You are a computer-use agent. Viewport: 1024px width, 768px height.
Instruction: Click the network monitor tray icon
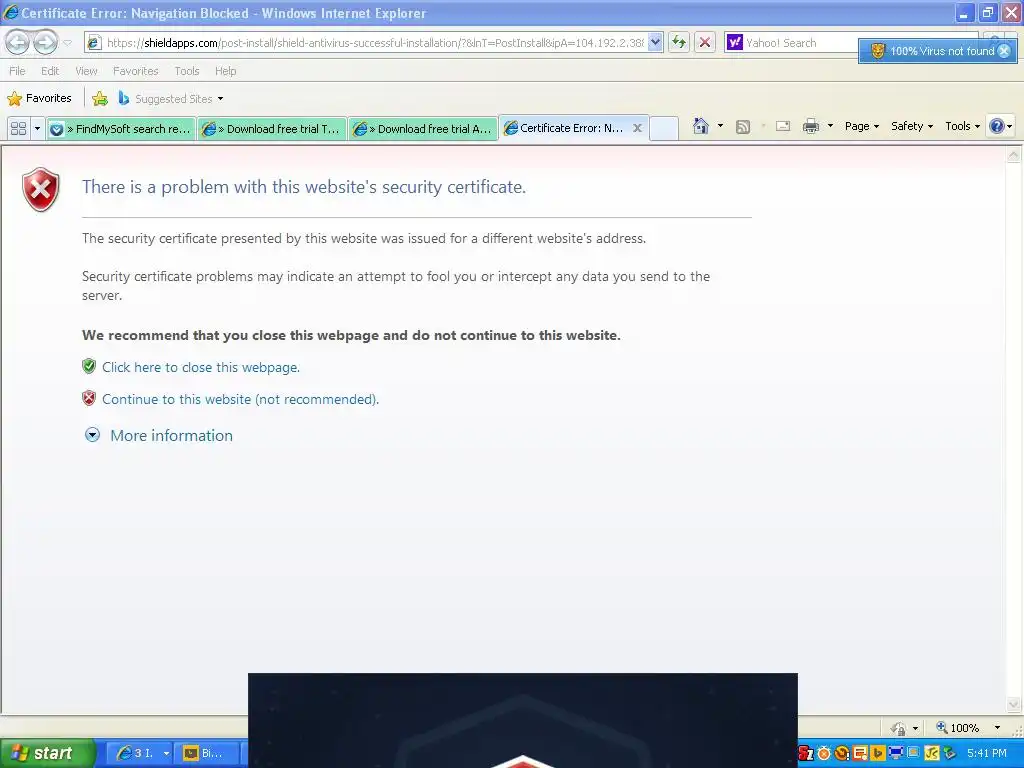click(895, 754)
